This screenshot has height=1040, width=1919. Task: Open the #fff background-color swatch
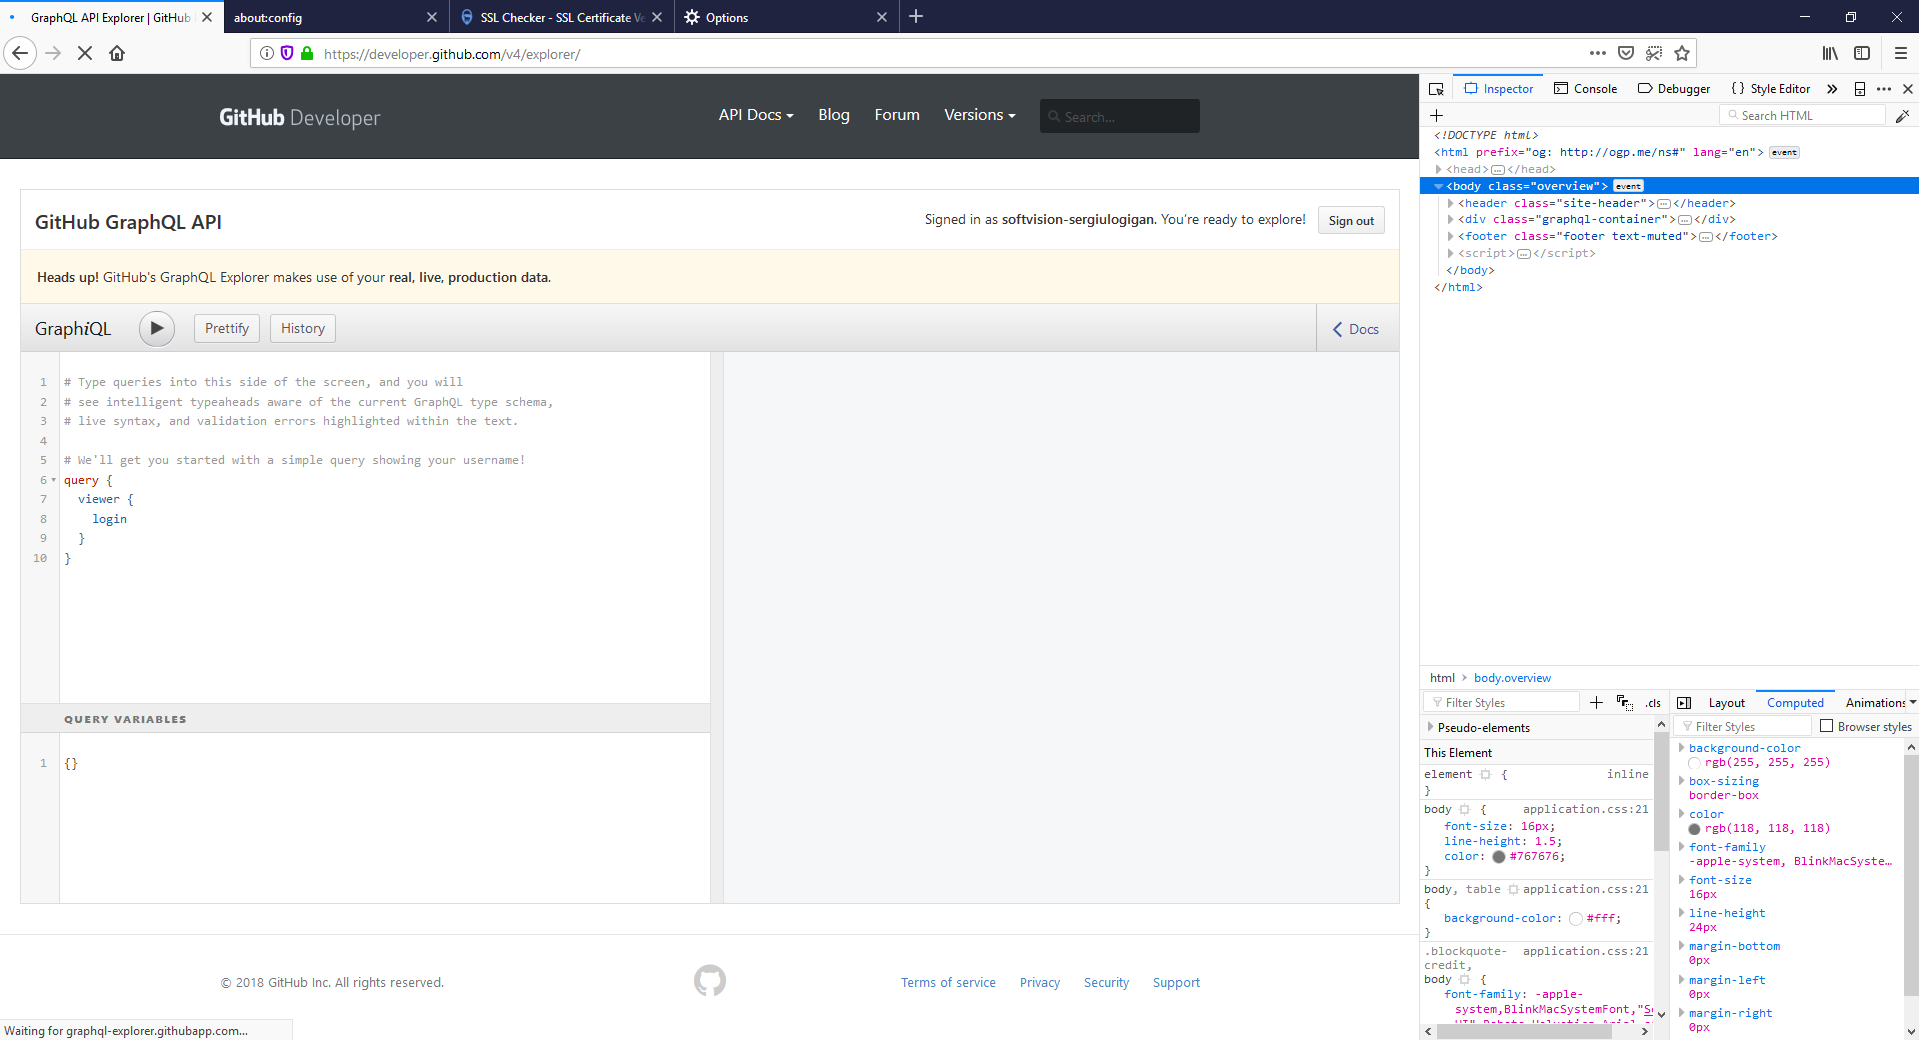click(1575, 918)
